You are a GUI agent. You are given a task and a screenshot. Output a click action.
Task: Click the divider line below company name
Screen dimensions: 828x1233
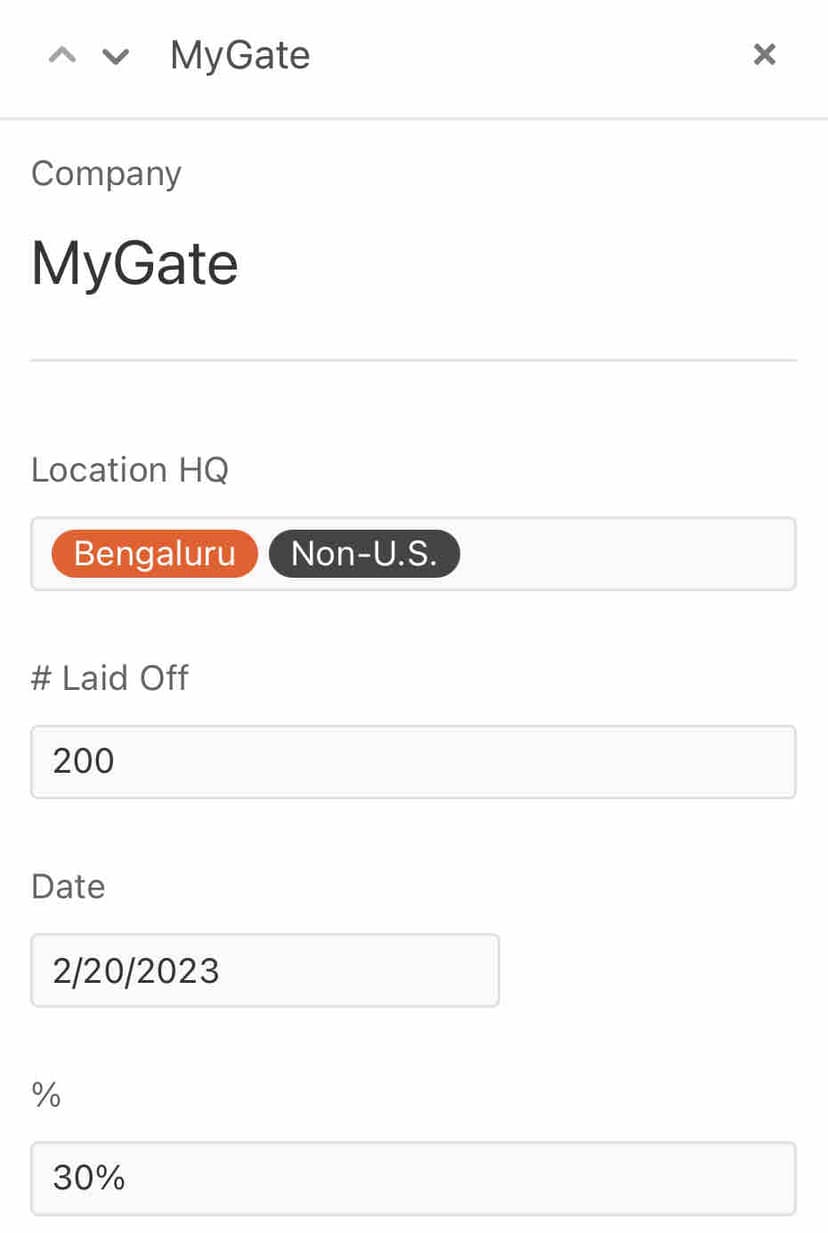coord(413,359)
